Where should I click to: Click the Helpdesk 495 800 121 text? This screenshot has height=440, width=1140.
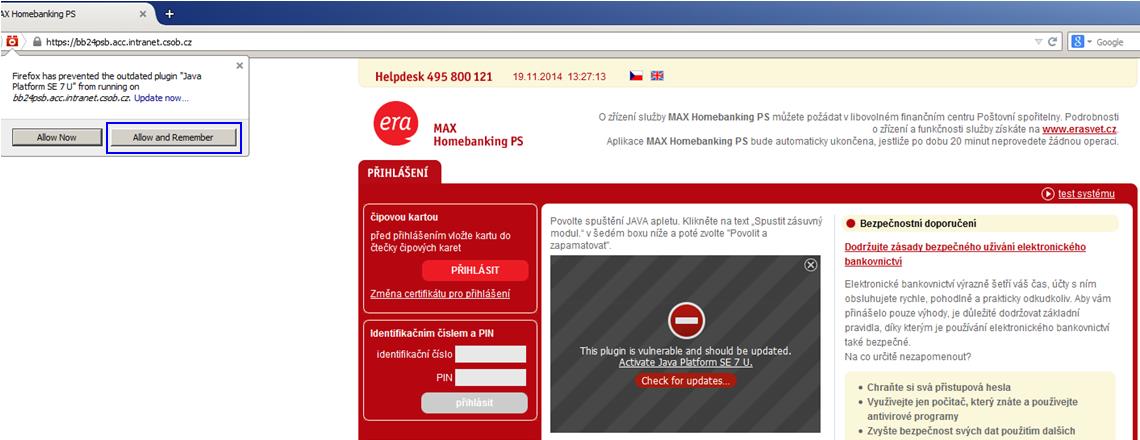(434, 76)
